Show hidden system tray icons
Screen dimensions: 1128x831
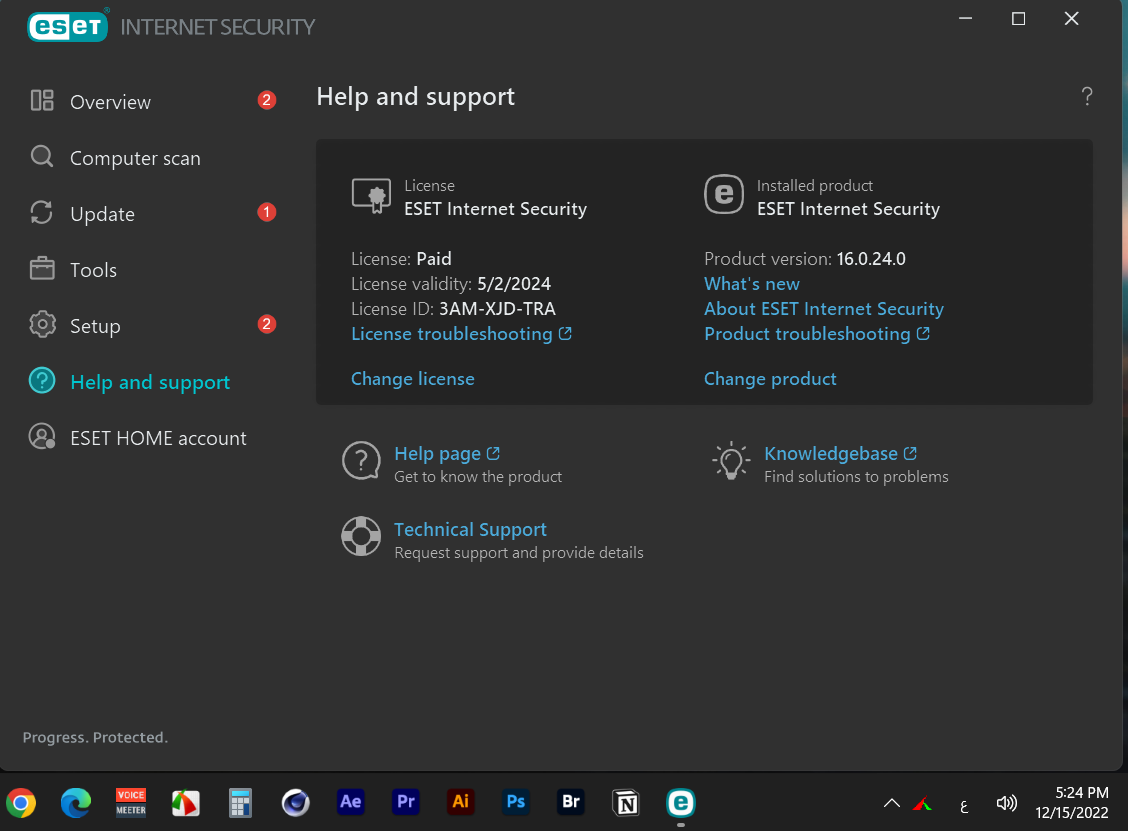tap(891, 803)
